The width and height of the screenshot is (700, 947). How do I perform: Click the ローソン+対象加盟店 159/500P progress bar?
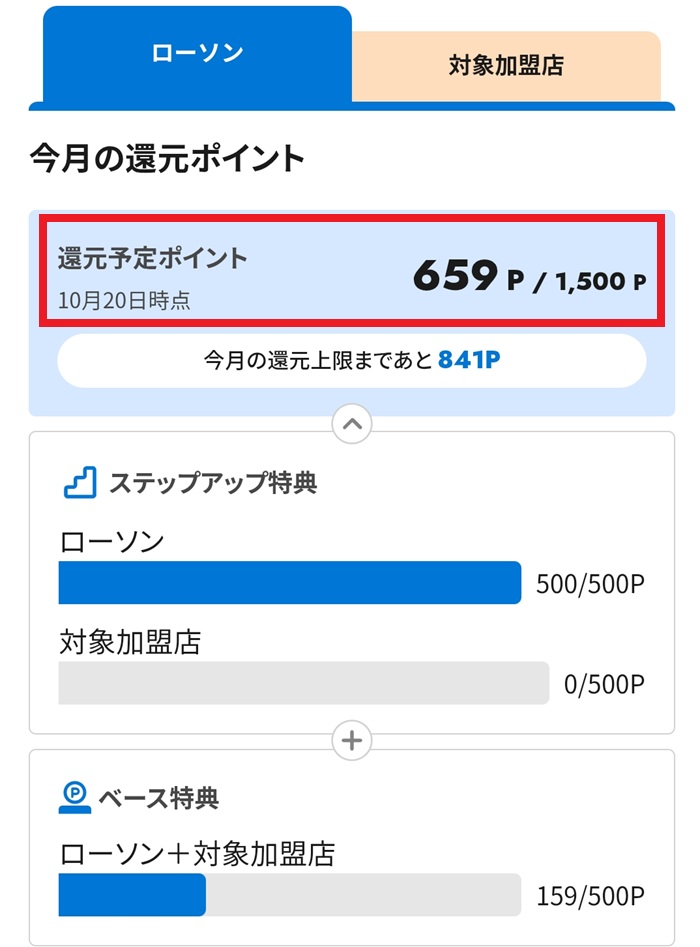click(290, 895)
